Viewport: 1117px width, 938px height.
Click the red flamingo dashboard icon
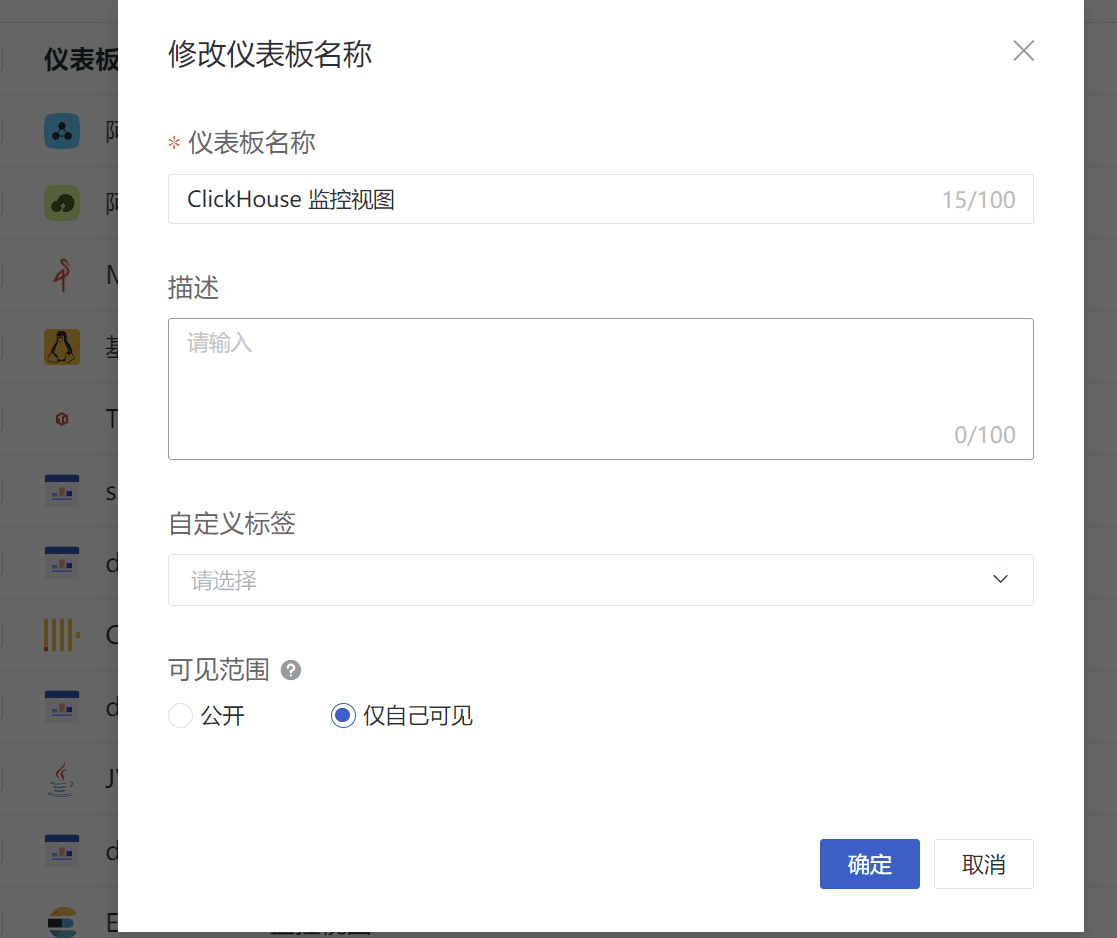tap(62, 275)
